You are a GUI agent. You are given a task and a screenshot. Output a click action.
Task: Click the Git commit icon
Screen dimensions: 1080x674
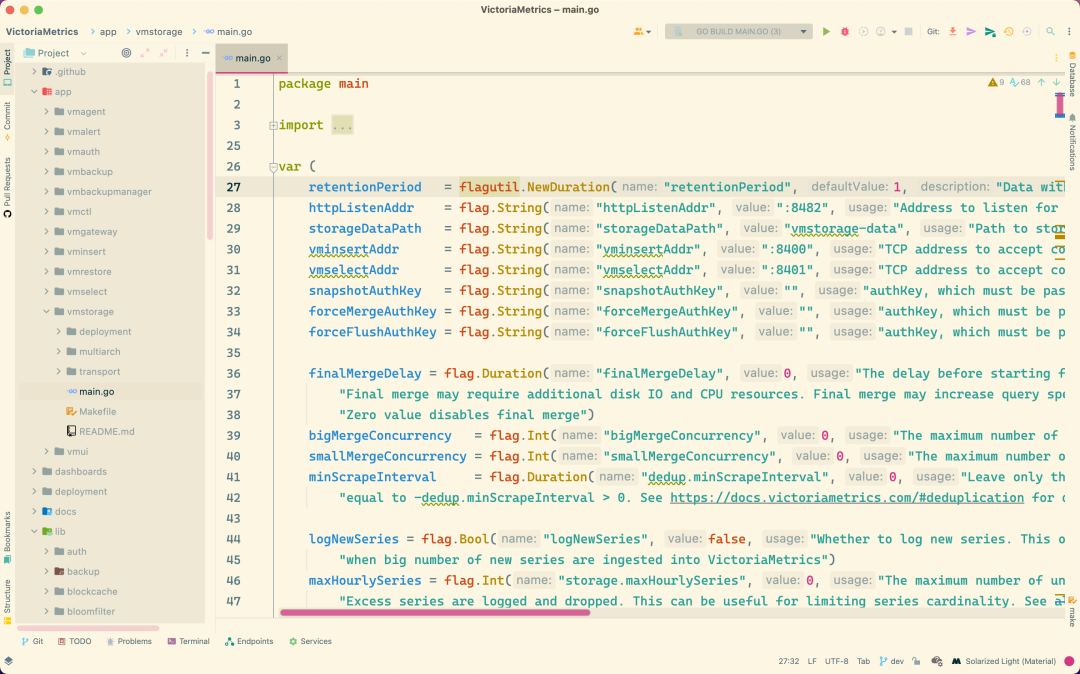[x=971, y=32]
